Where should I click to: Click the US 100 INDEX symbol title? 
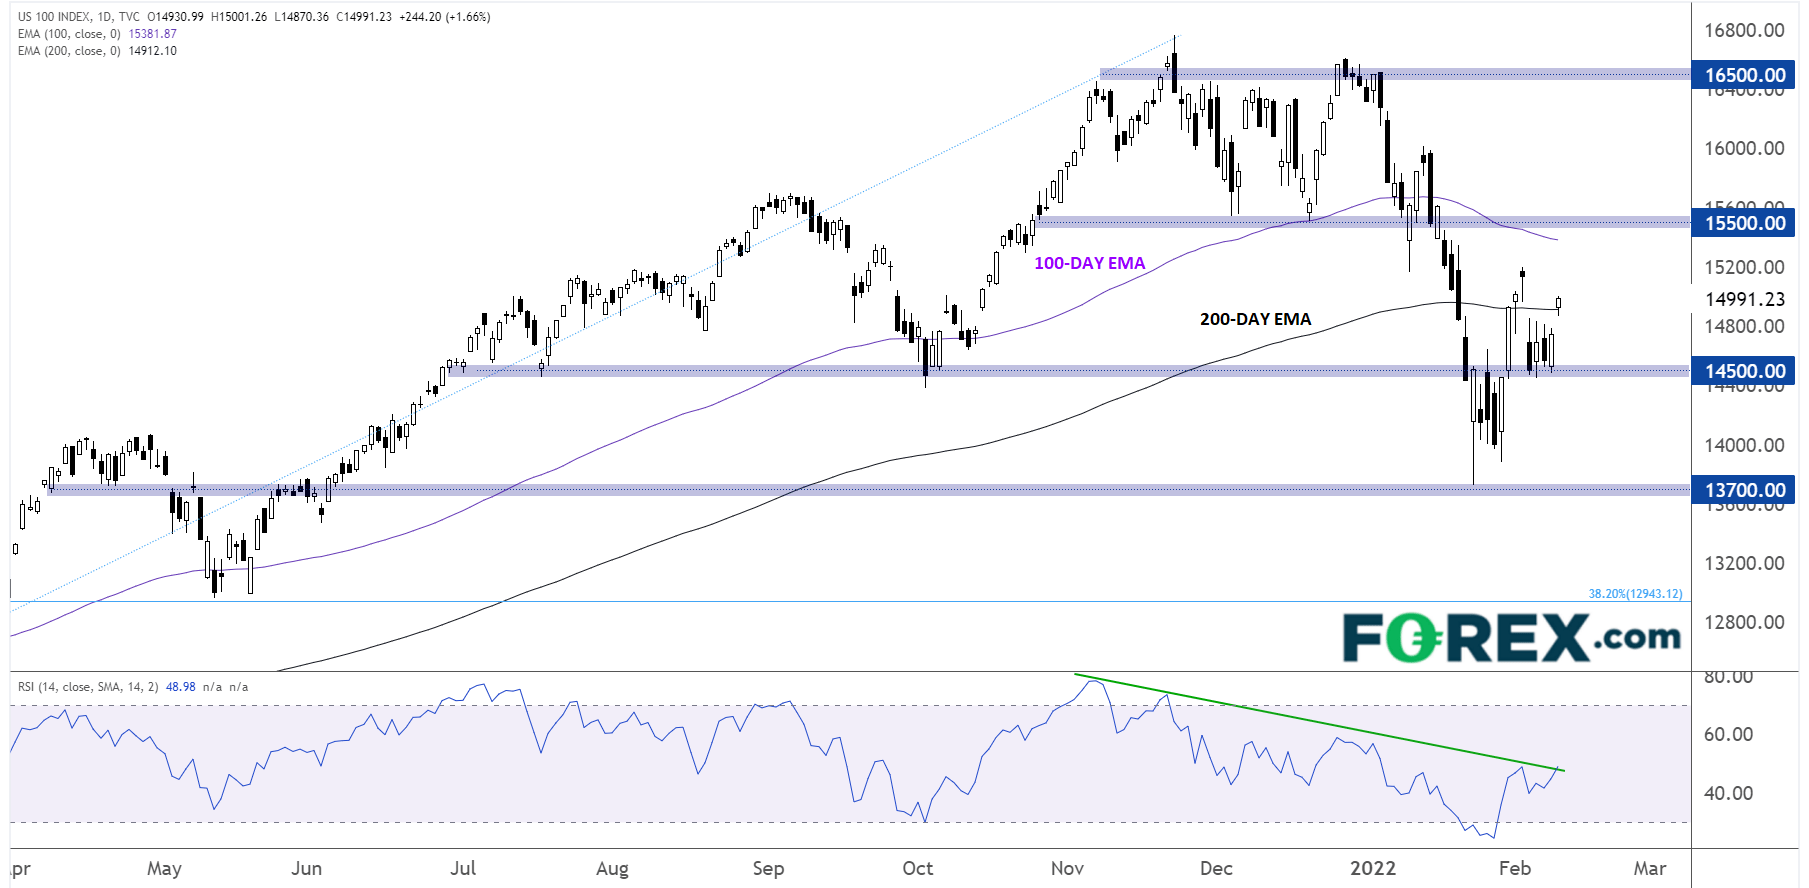point(54,17)
